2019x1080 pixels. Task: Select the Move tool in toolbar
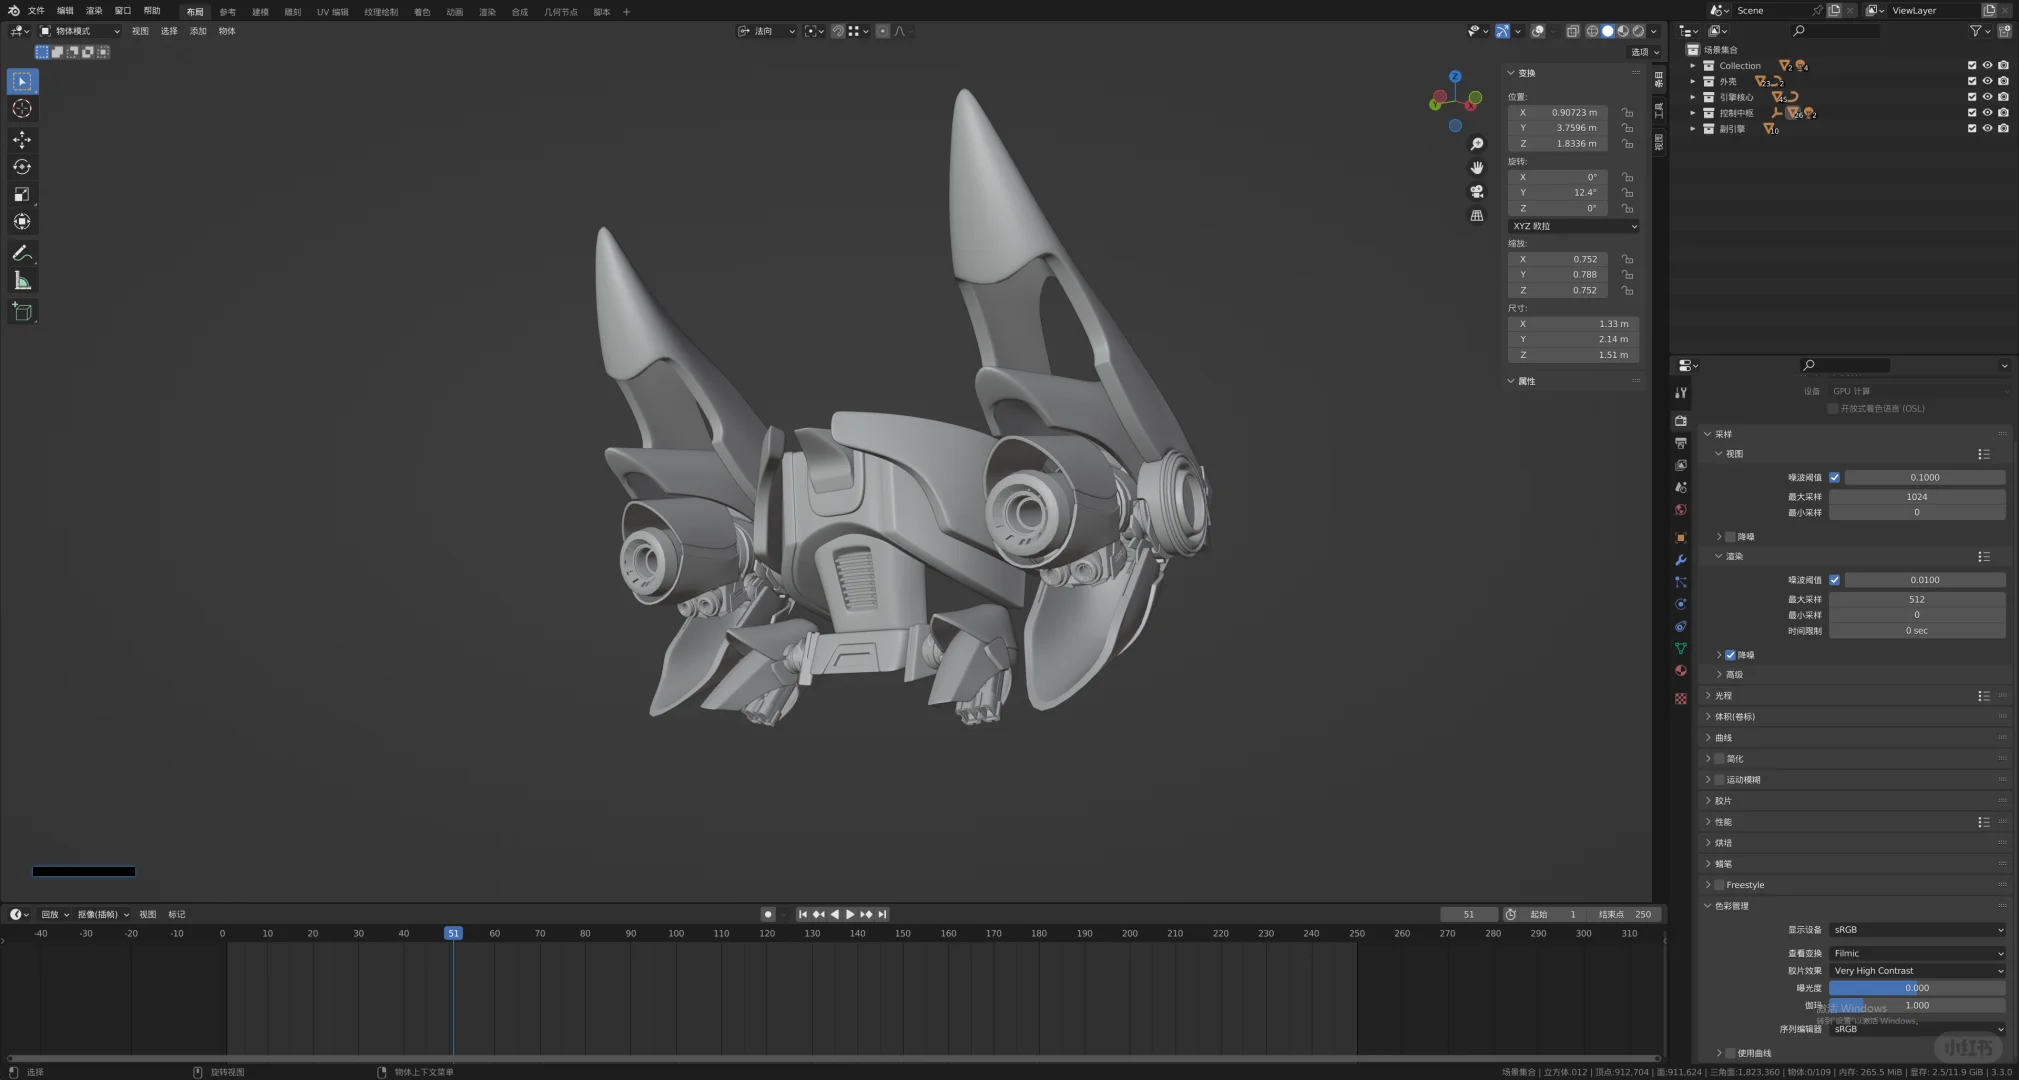(22, 140)
